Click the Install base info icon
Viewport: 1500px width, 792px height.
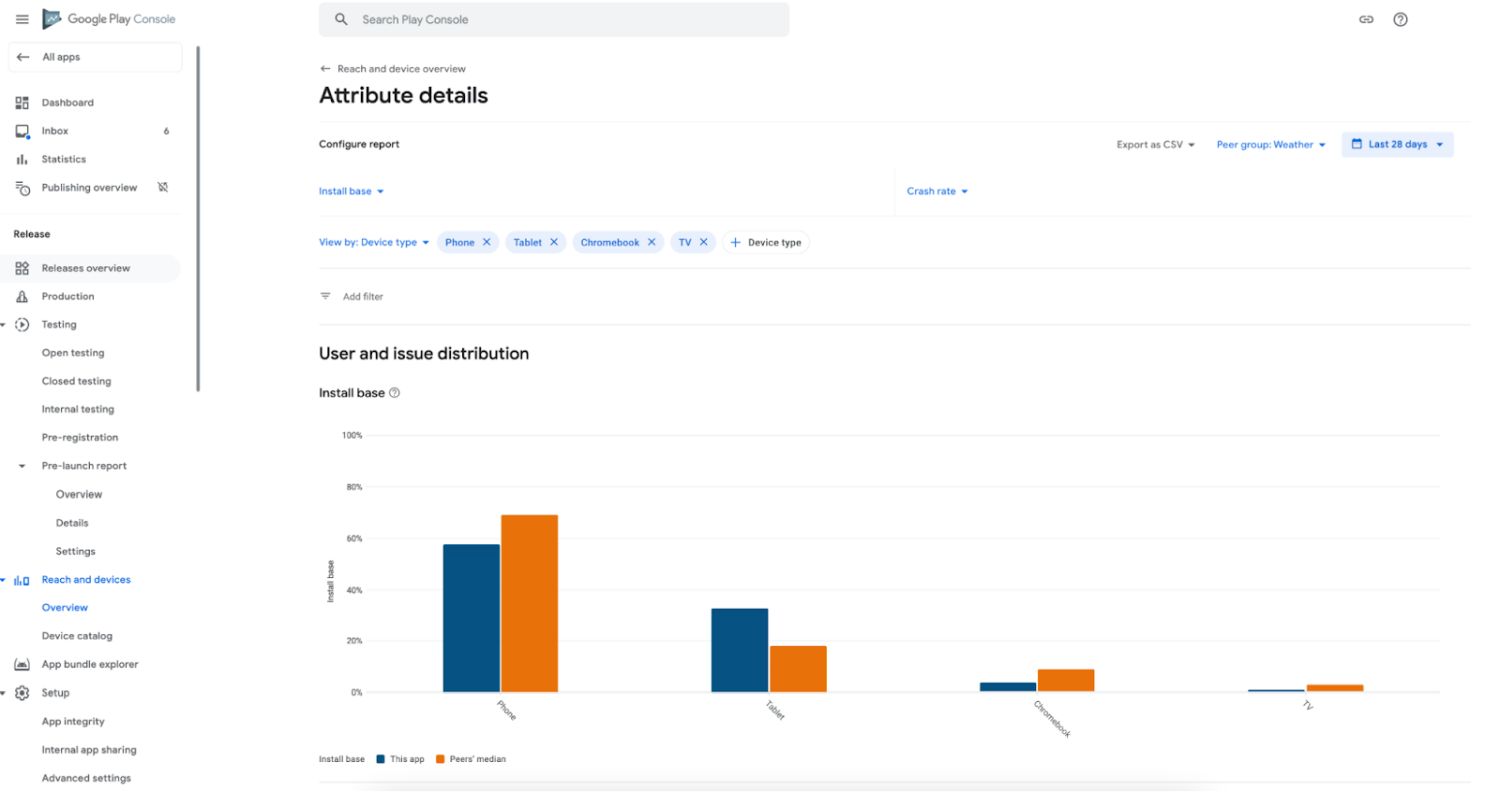(394, 393)
